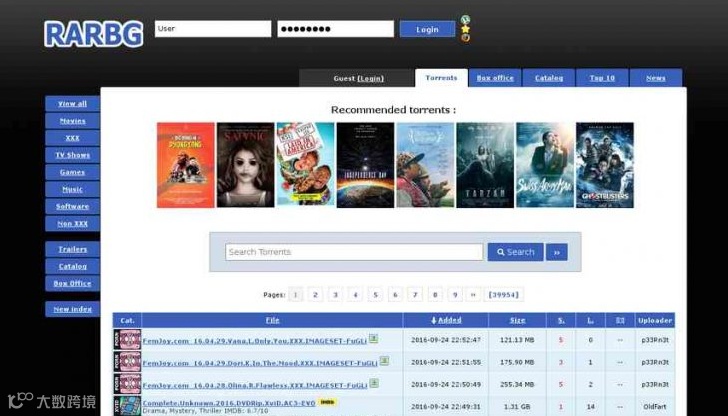Open the top Catalog tab

pos(549,78)
